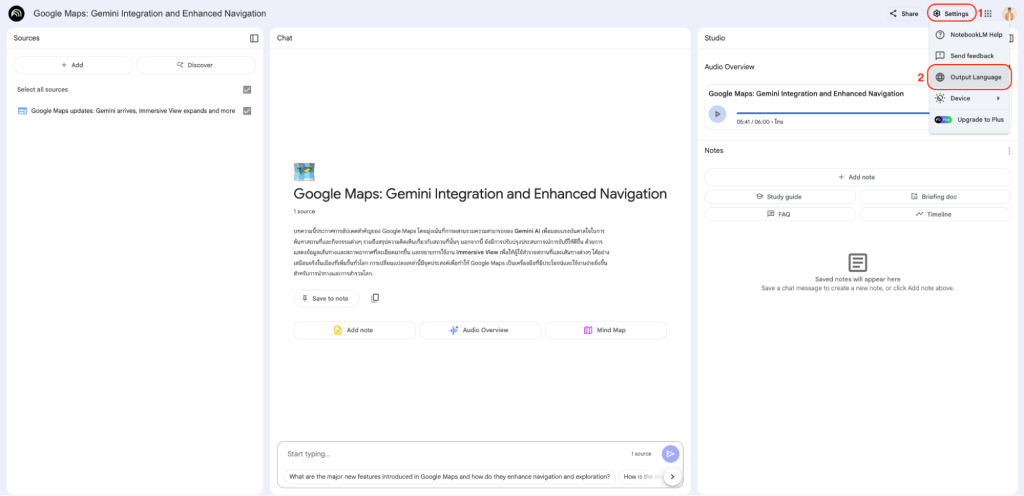Click the Discover sources button

(x=196, y=65)
